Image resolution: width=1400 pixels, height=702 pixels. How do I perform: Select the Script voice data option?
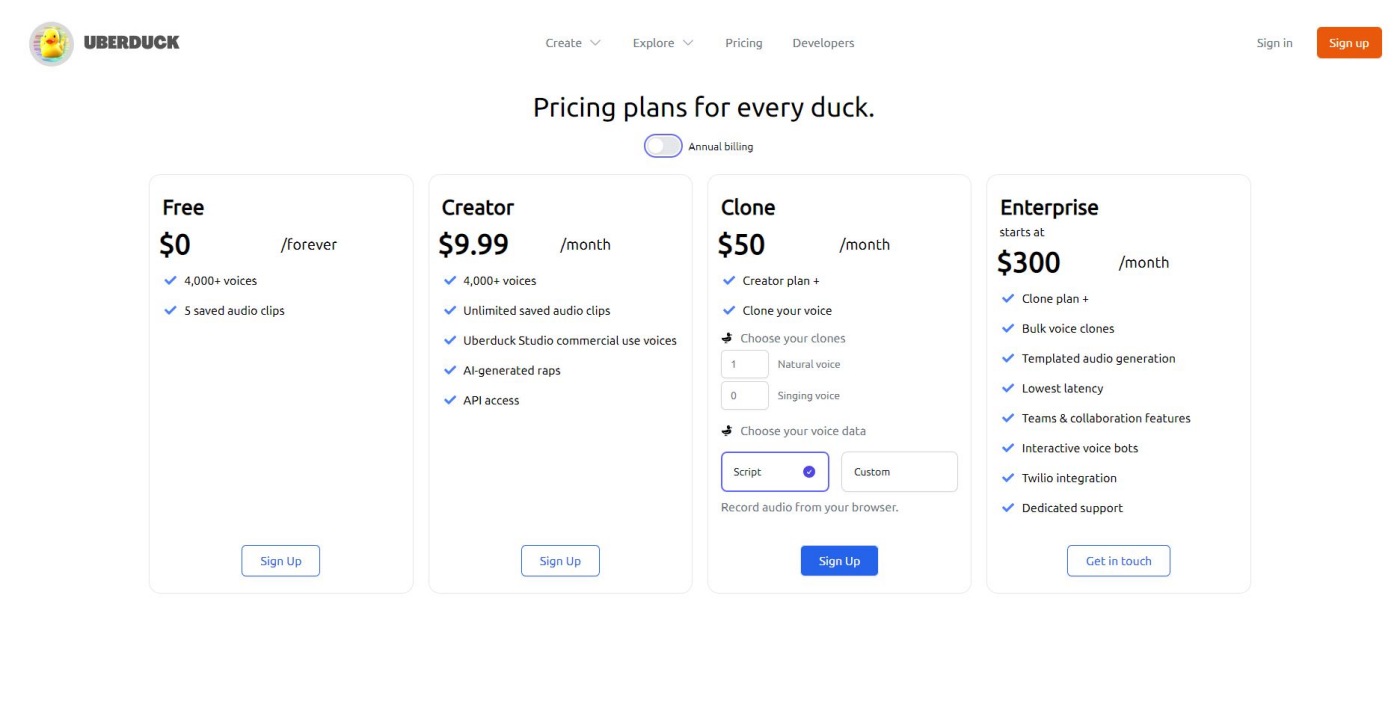point(775,472)
